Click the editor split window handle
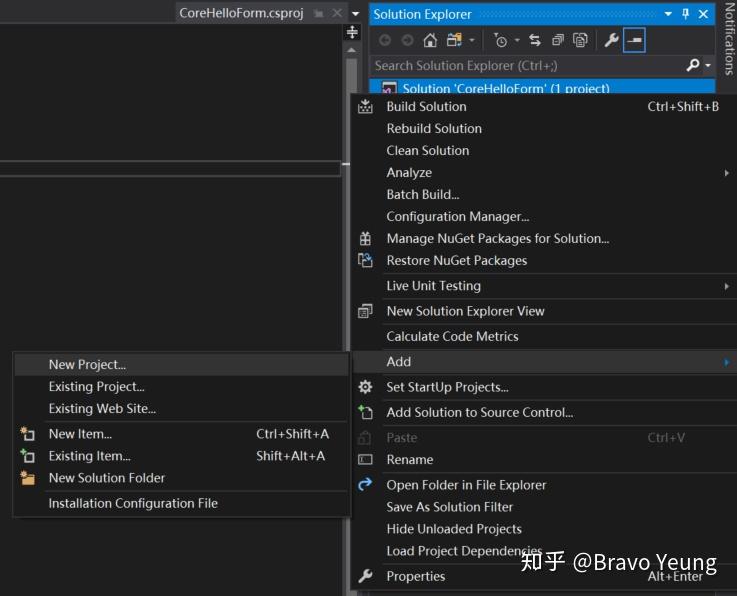The width and height of the screenshot is (737, 596). click(x=352, y=32)
